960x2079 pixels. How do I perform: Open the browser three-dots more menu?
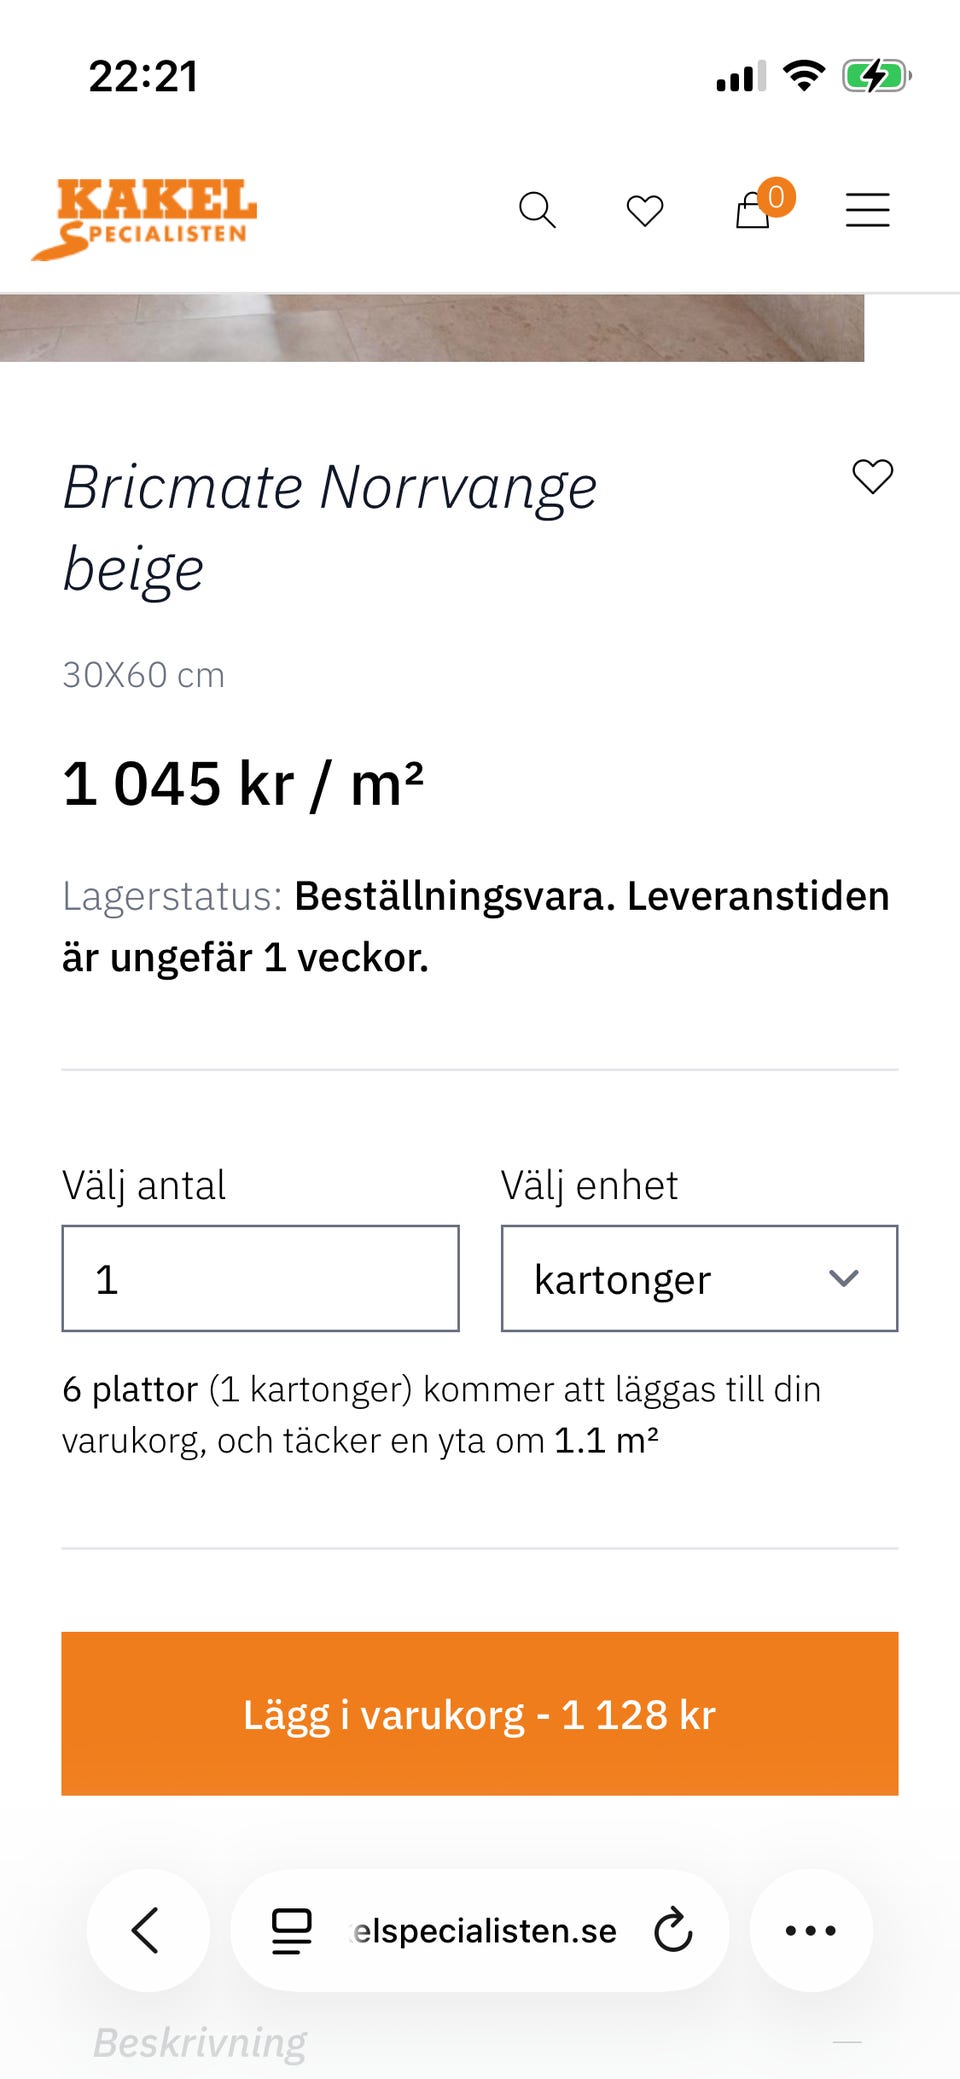point(811,1930)
